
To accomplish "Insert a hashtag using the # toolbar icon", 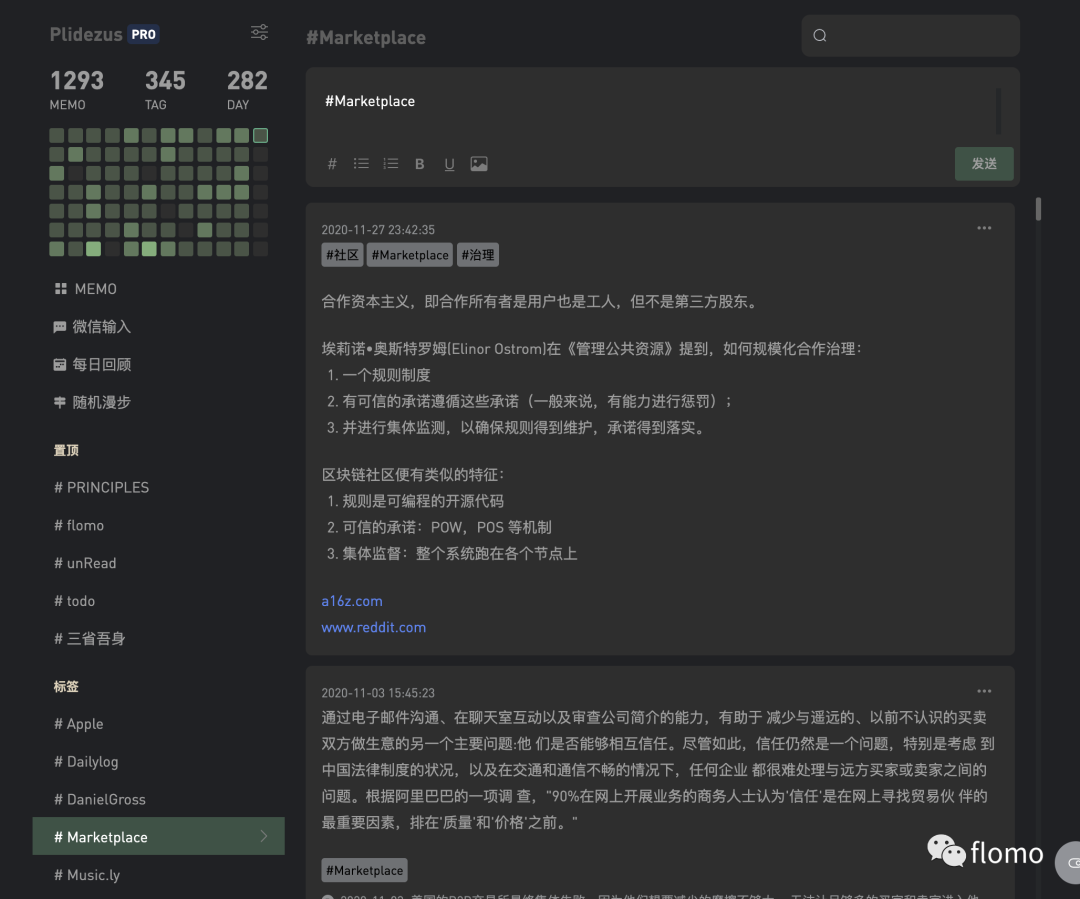I will (332, 164).
